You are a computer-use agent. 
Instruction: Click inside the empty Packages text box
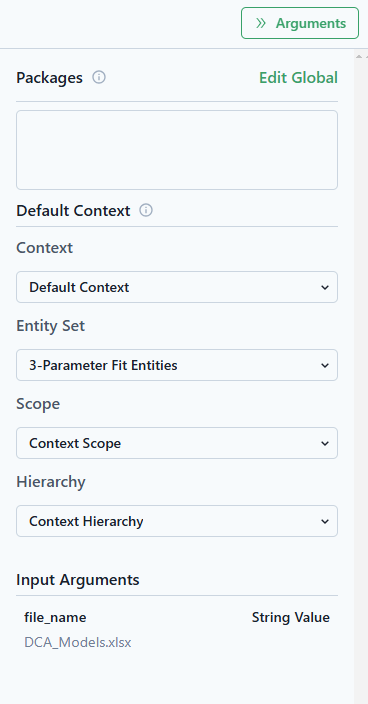(x=177, y=150)
